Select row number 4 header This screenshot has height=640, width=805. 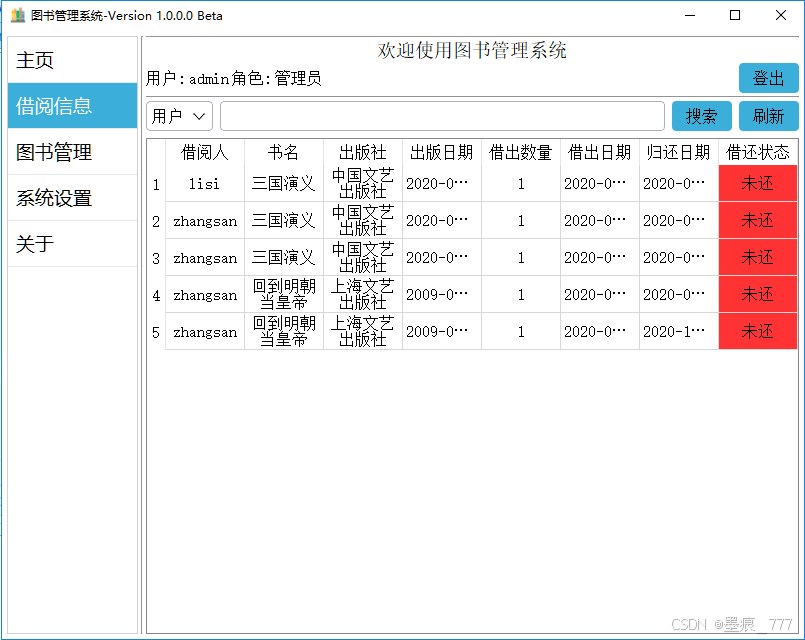156,295
